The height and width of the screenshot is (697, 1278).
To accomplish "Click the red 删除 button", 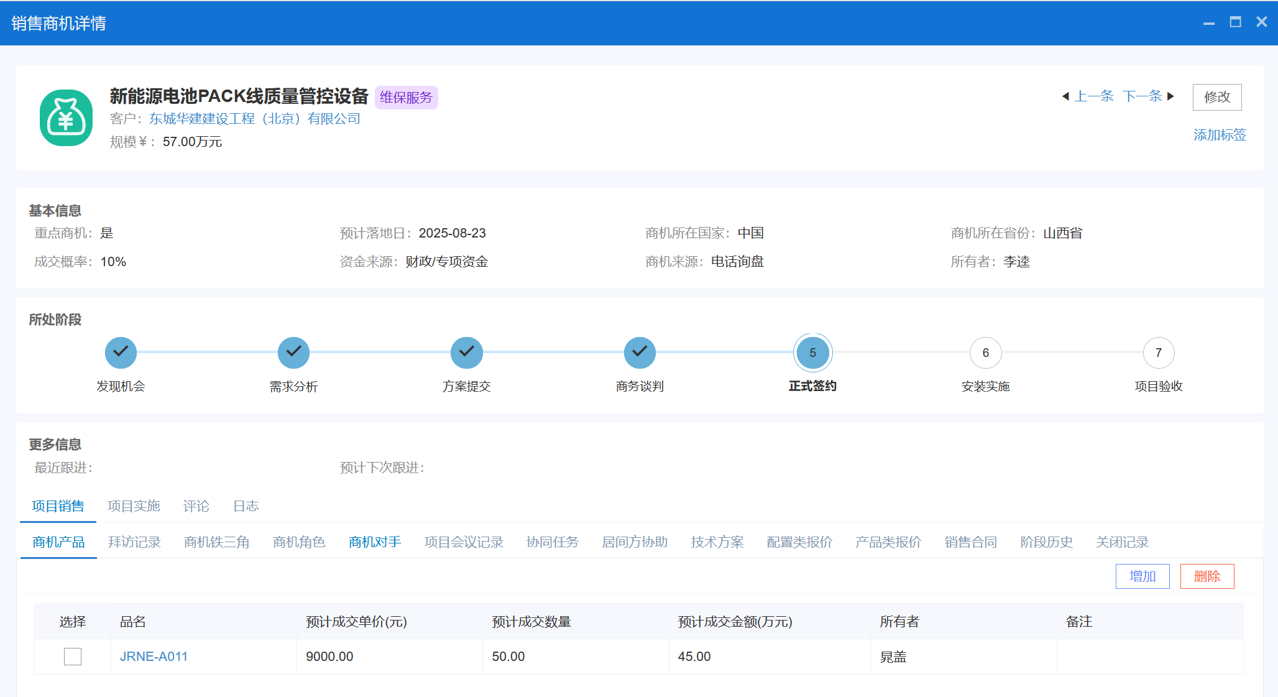I will tap(1207, 576).
